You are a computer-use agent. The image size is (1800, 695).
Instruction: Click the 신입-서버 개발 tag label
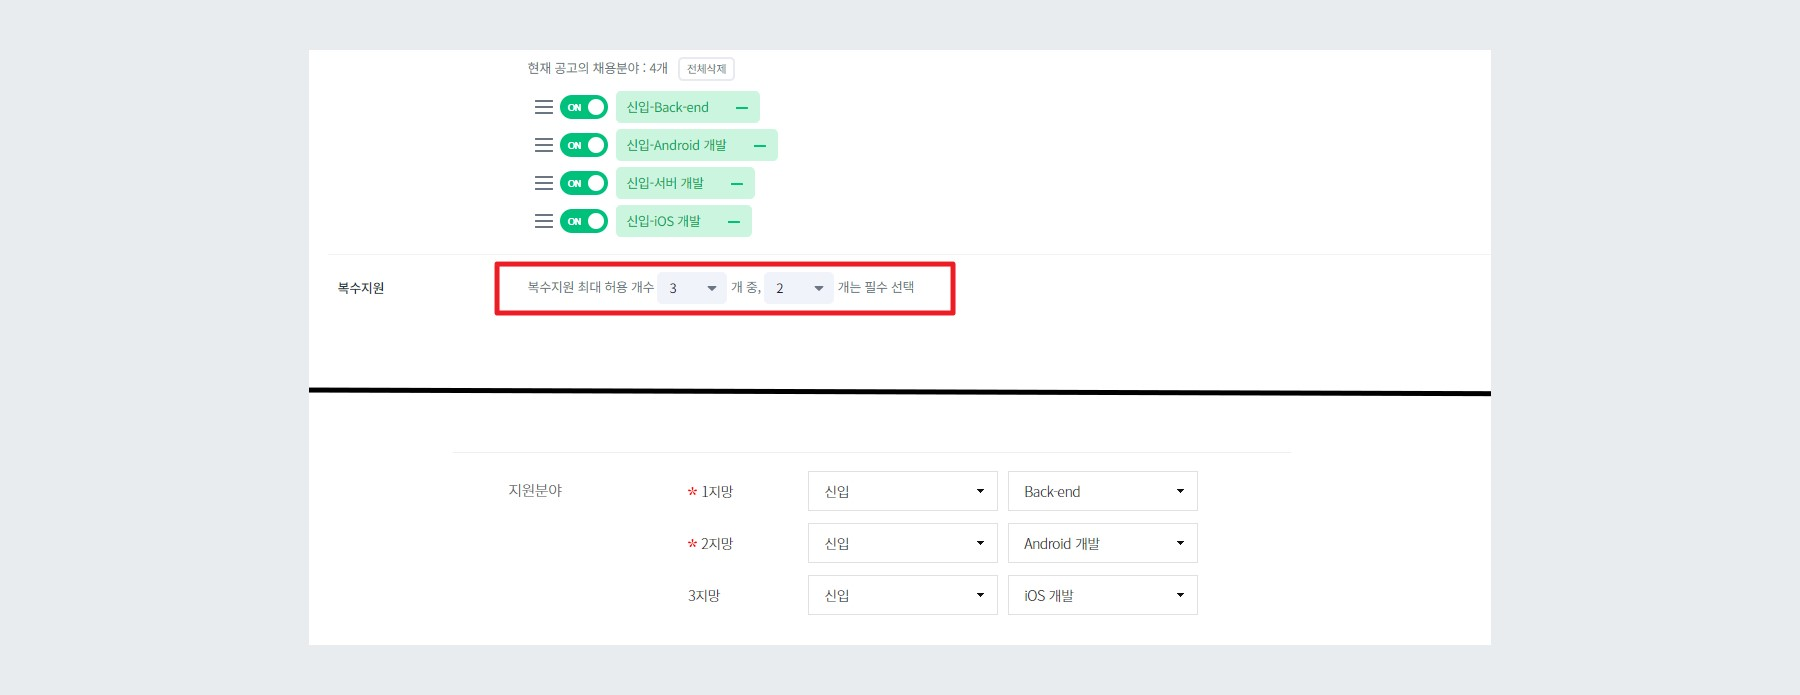(x=665, y=183)
